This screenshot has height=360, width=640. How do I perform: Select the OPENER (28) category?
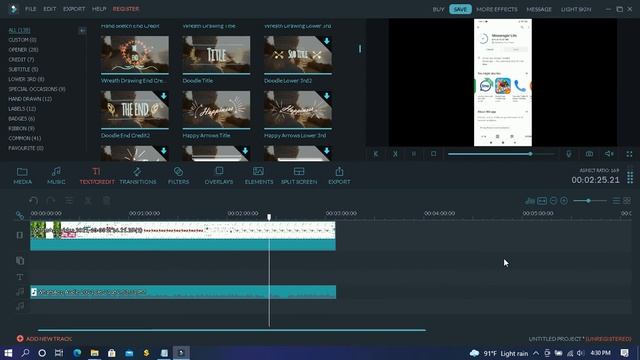[x=23, y=50]
